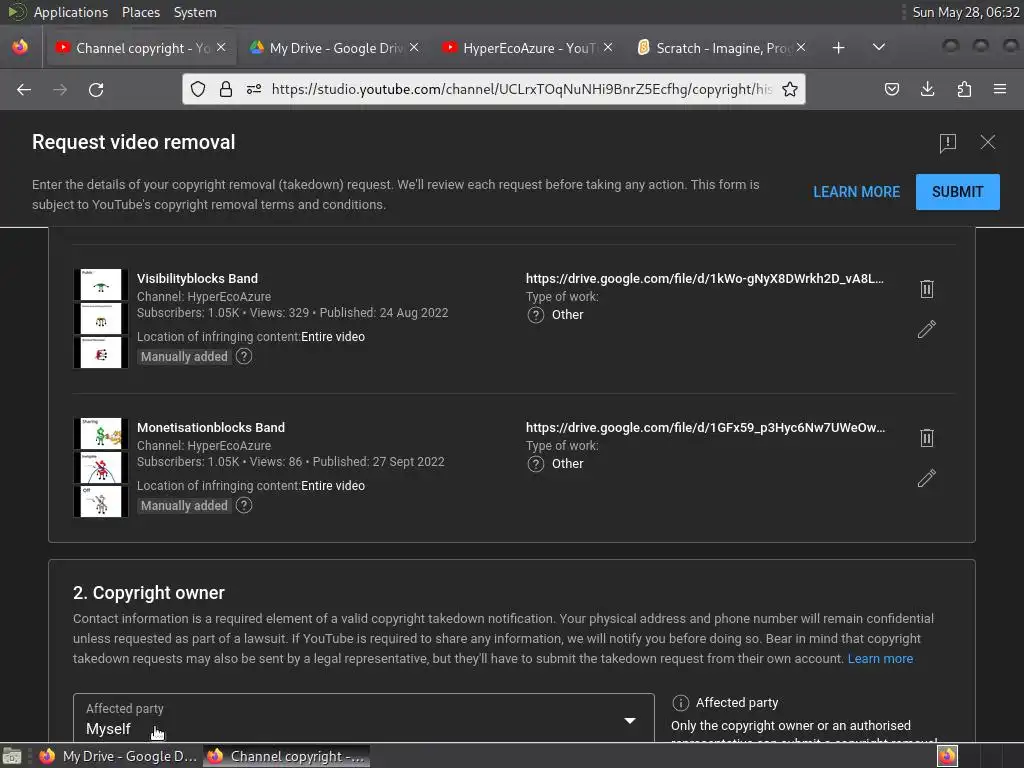1024x768 pixels.
Task: Show Type of work help for Visibilityblocks Band
Action: click(536, 315)
